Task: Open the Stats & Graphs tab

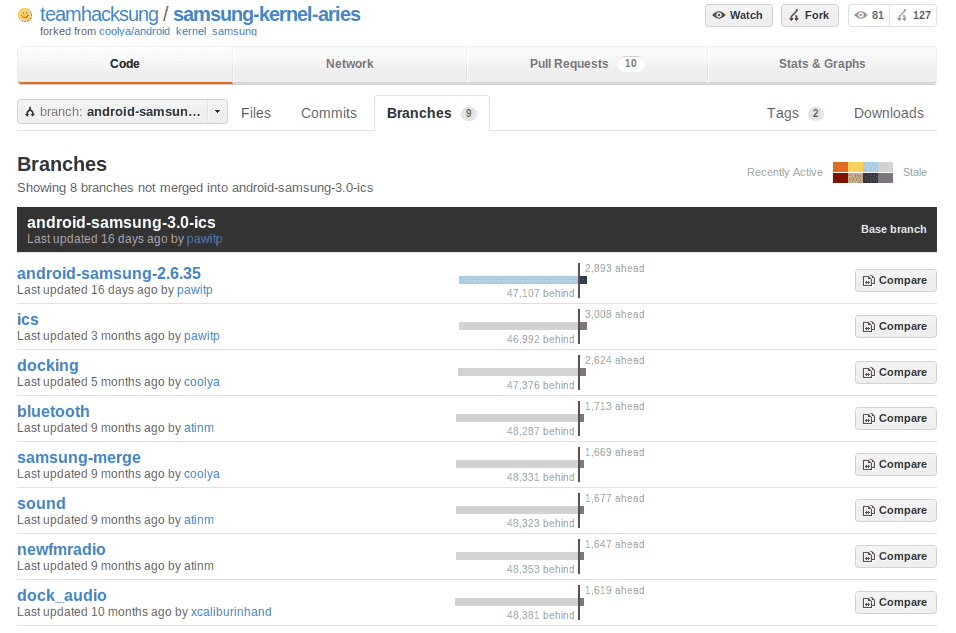Action: click(x=822, y=64)
